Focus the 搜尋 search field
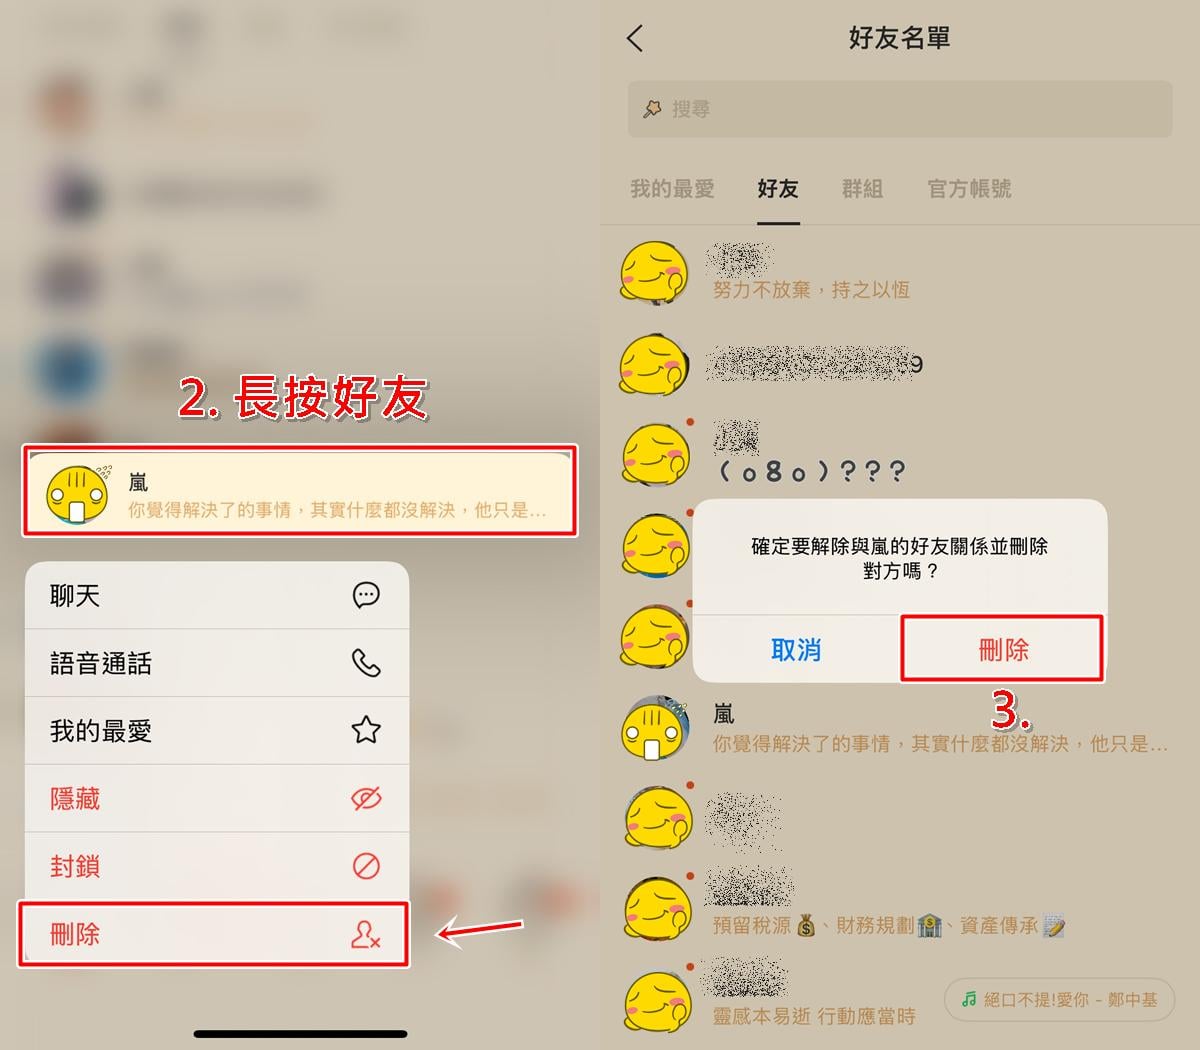Screen dimensions: 1200x1050 point(900,109)
